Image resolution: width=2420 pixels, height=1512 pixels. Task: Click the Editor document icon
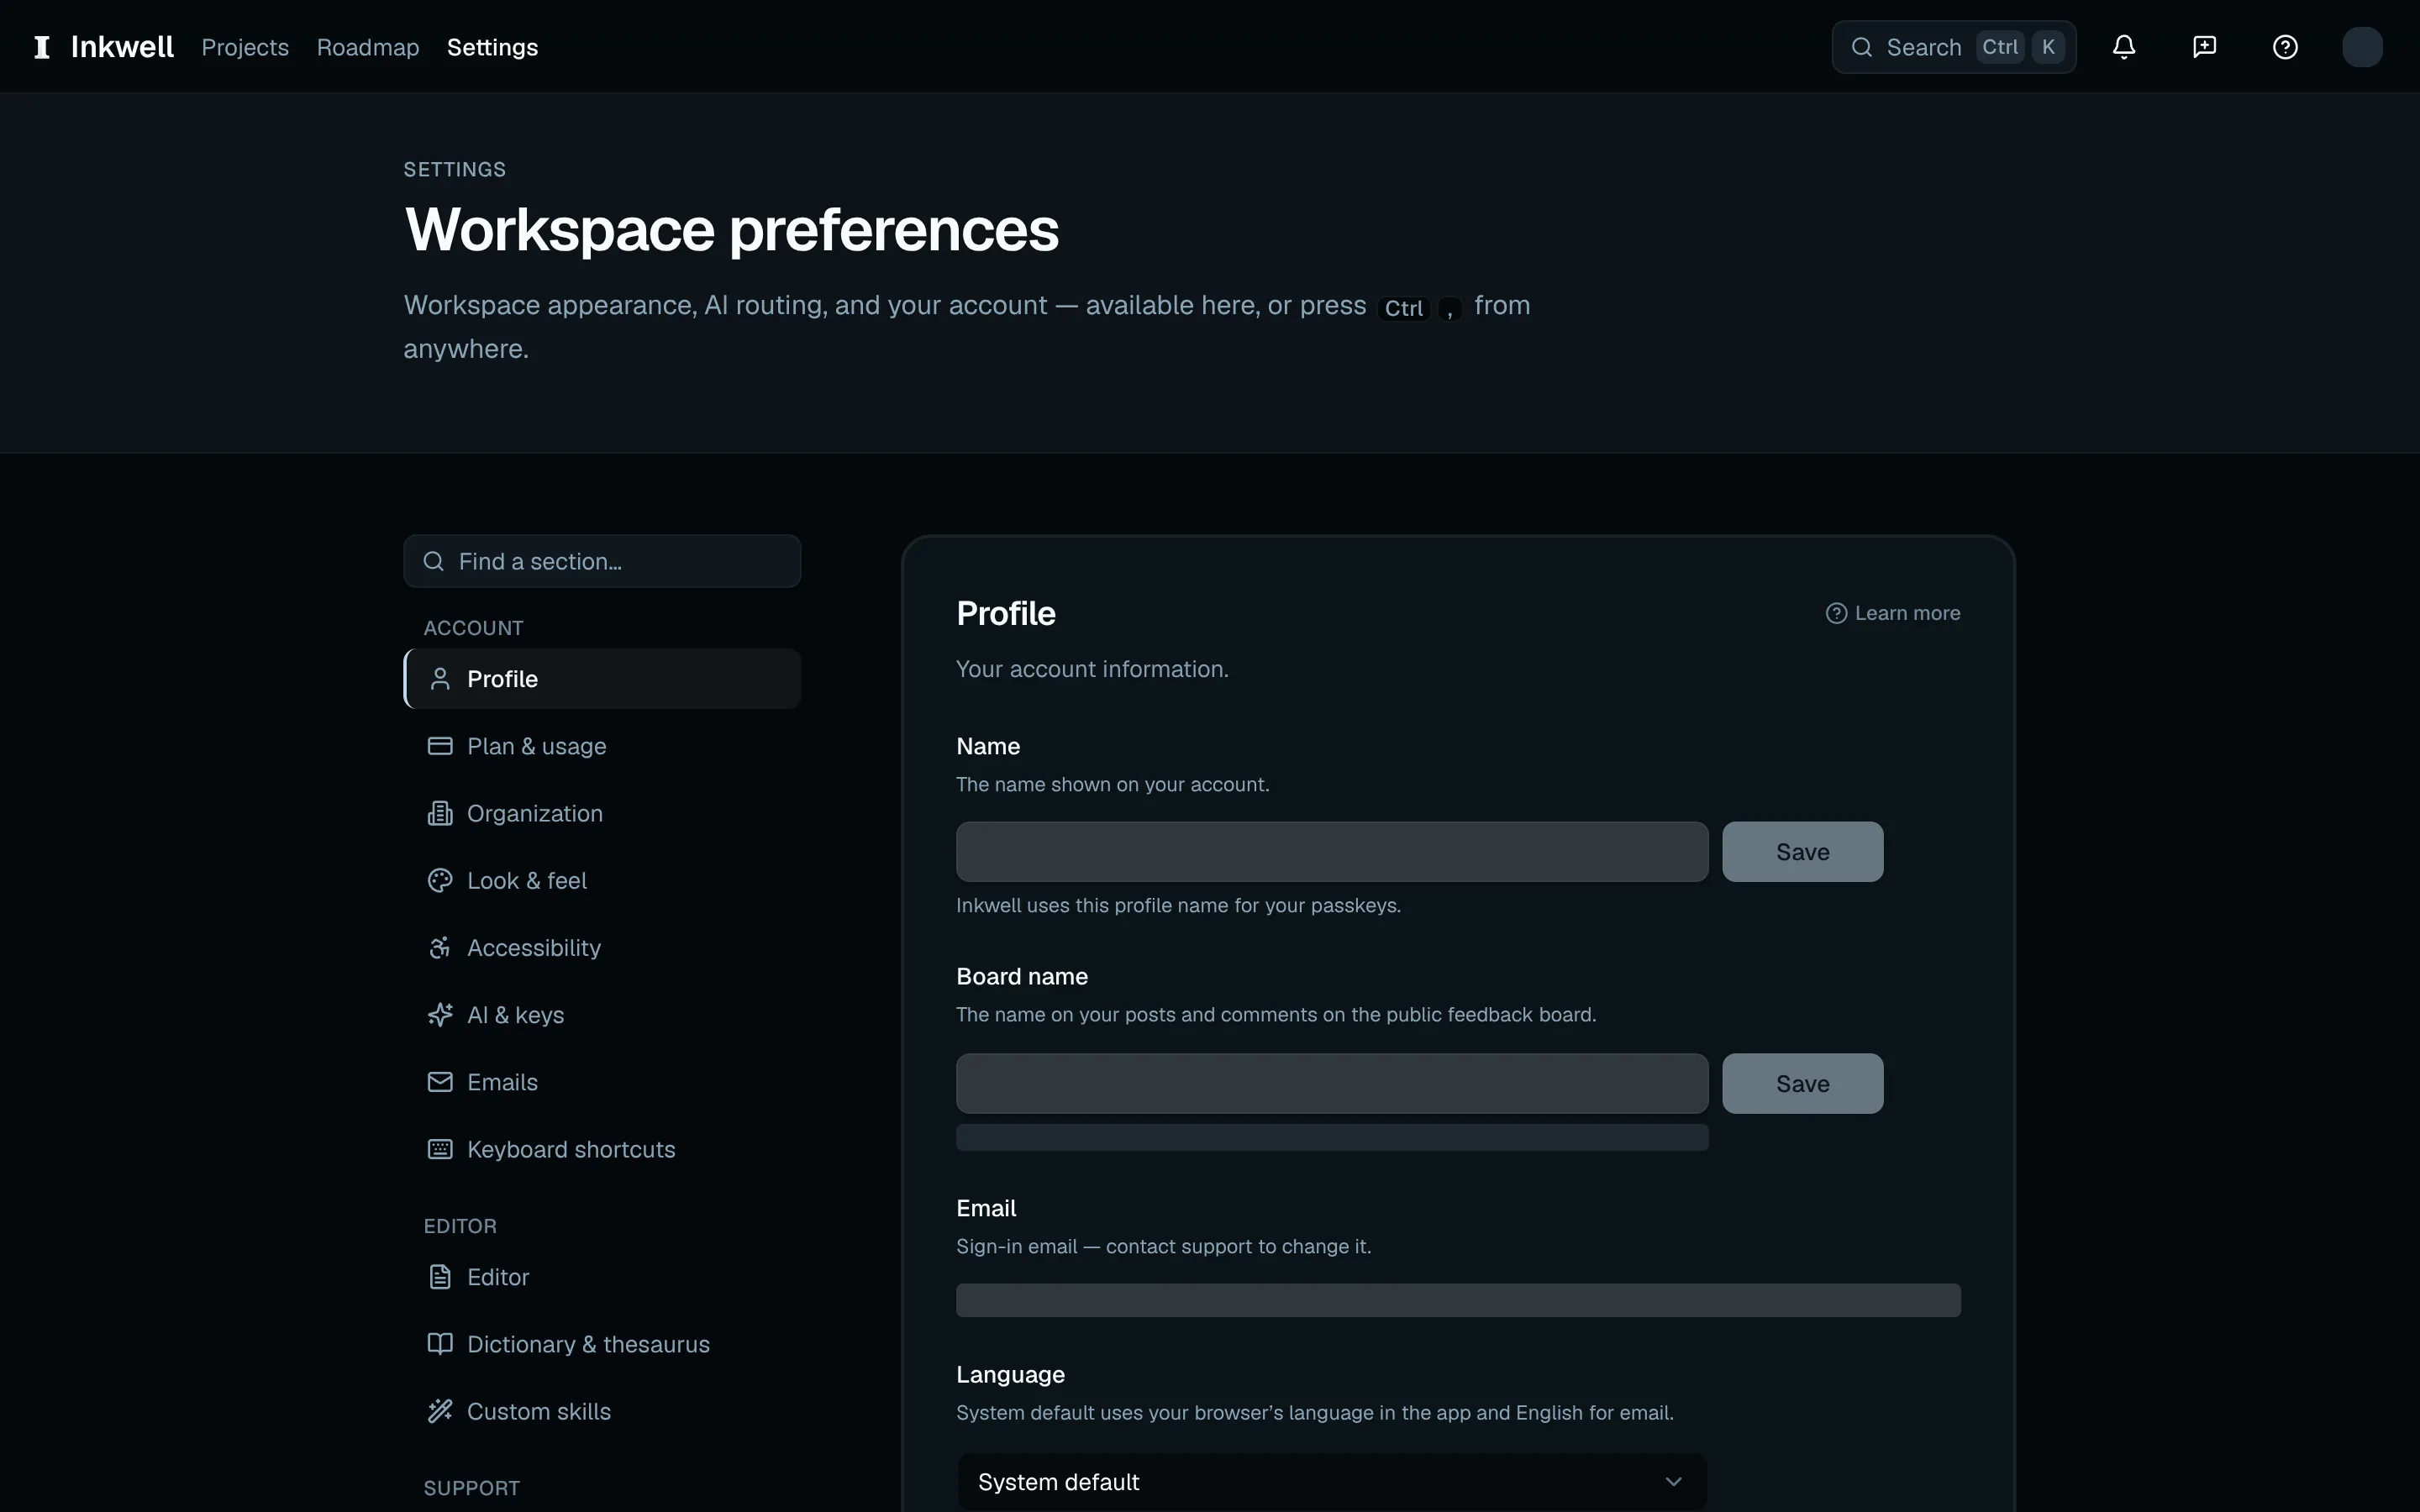pos(440,1277)
